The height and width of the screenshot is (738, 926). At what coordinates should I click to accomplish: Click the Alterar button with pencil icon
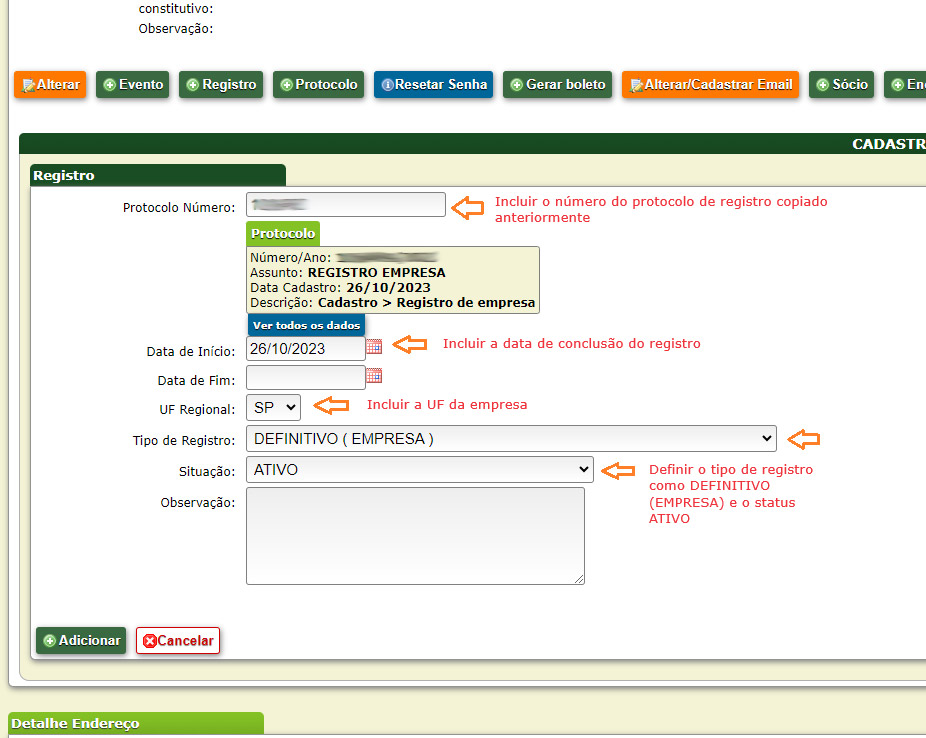(51, 85)
